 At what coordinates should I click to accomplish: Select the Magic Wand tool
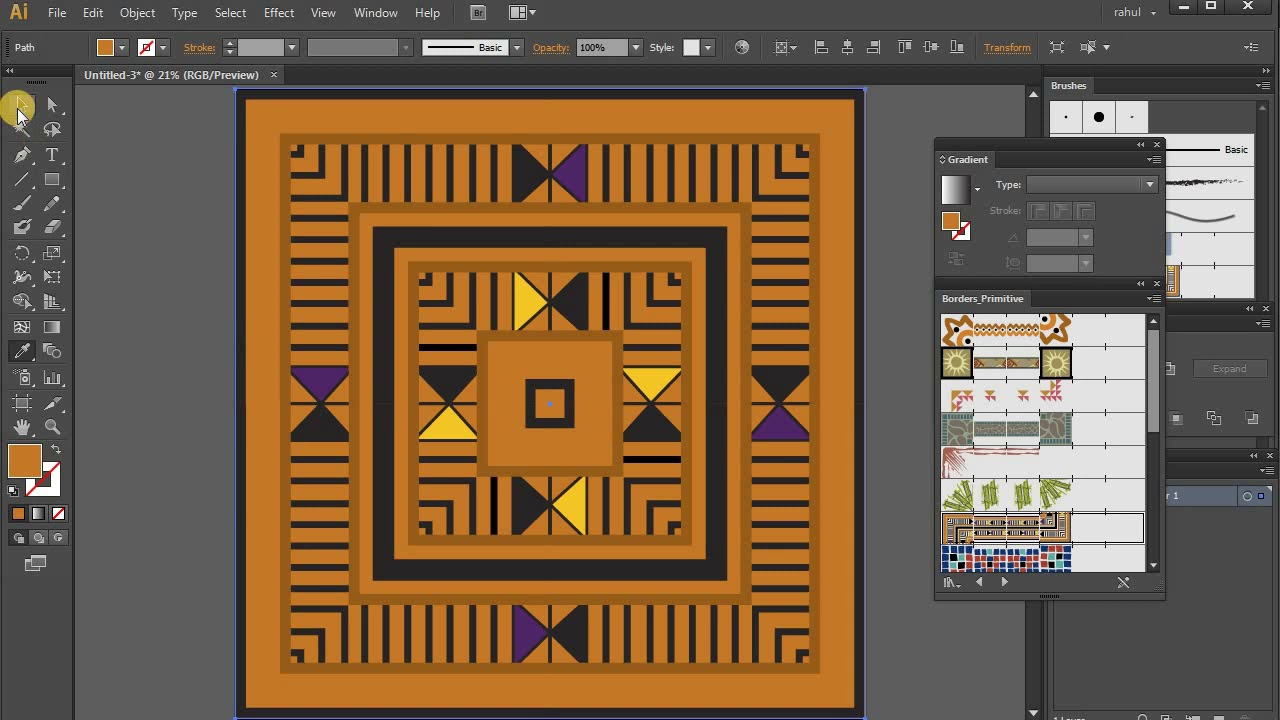22,129
